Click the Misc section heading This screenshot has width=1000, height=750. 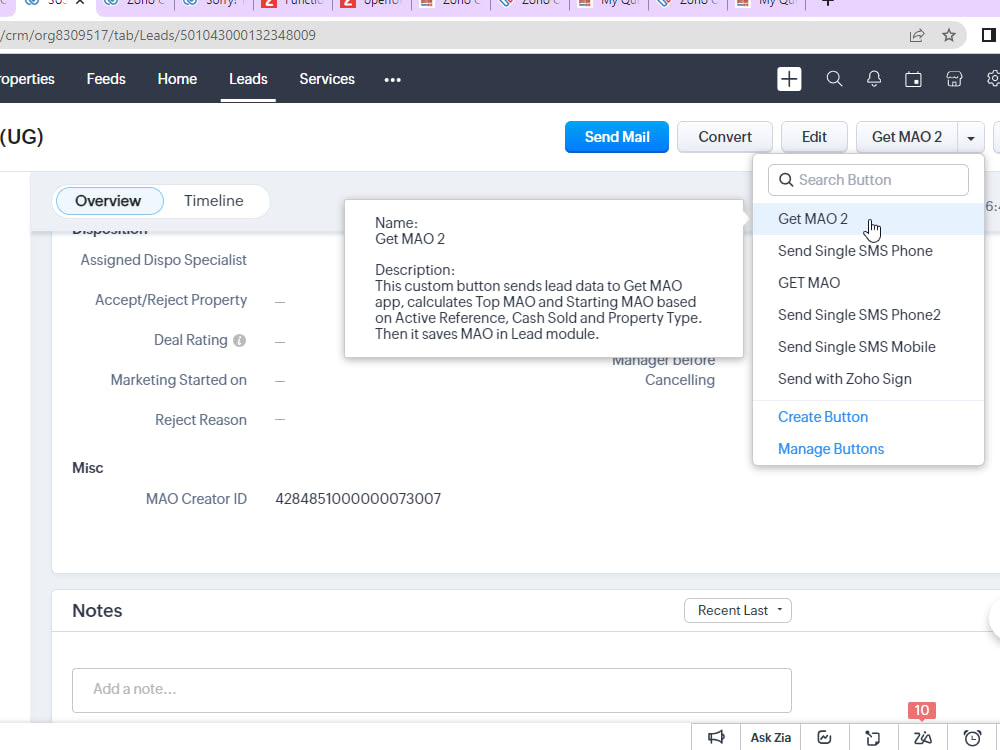(87, 468)
